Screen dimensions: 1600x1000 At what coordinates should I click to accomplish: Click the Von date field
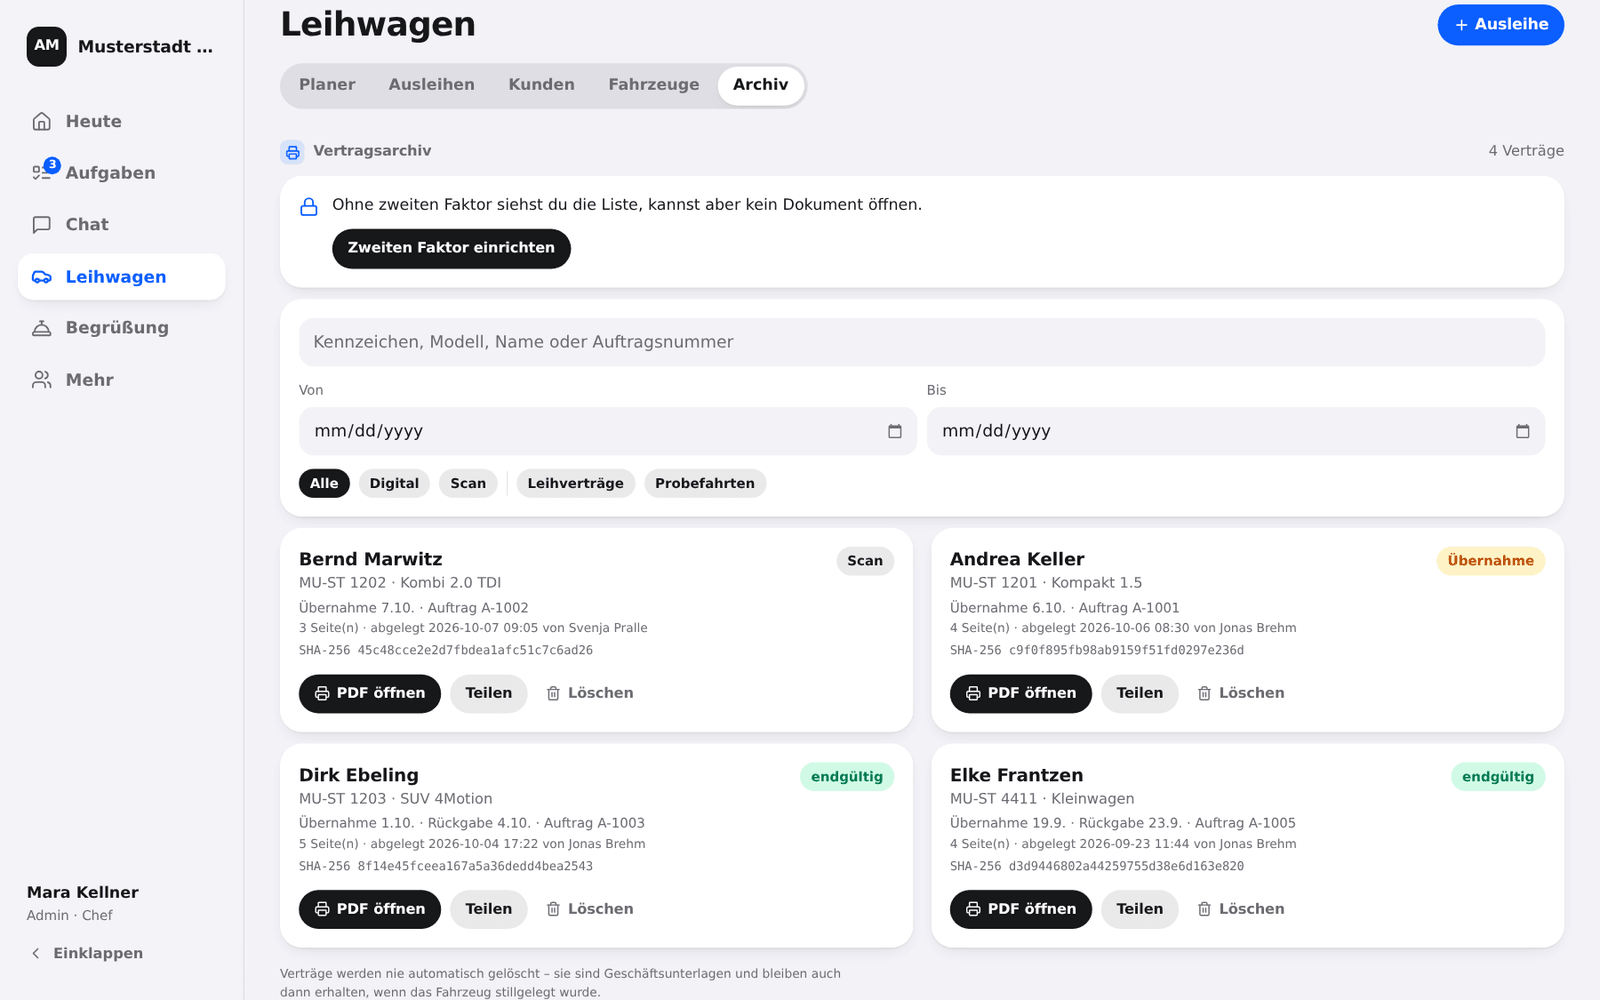(608, 431)
